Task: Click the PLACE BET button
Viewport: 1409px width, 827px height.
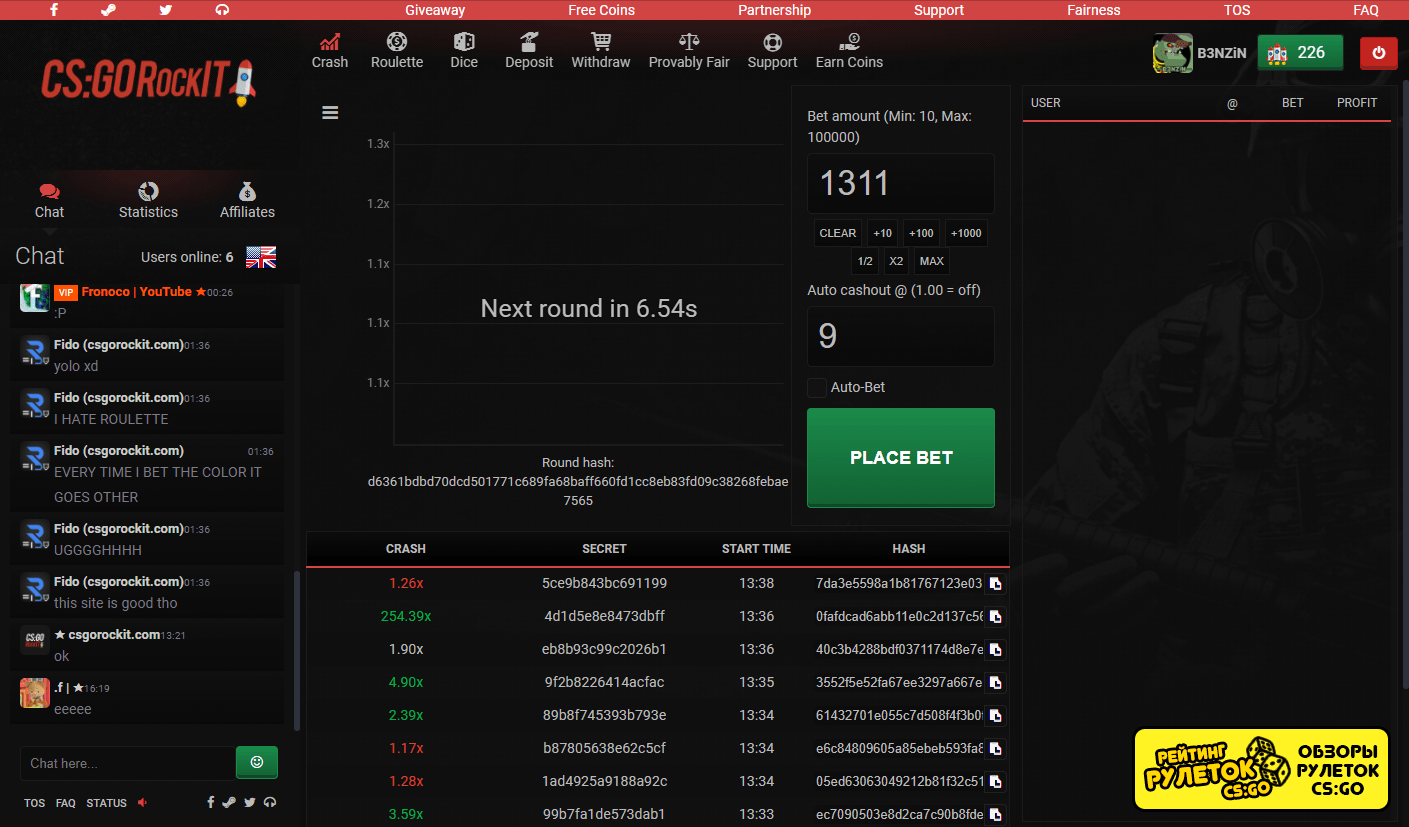Action: point(901,457)
